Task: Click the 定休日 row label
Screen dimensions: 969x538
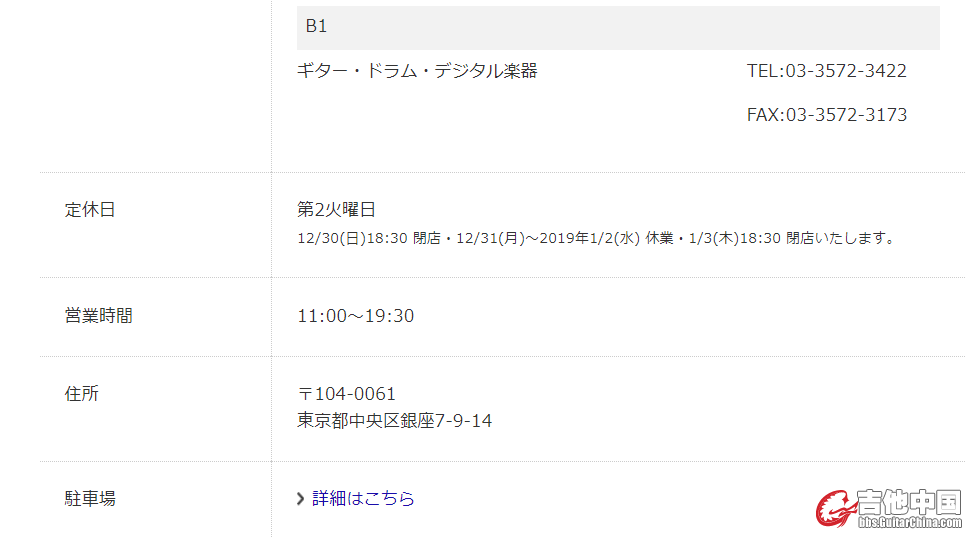Action: [90, 210]
